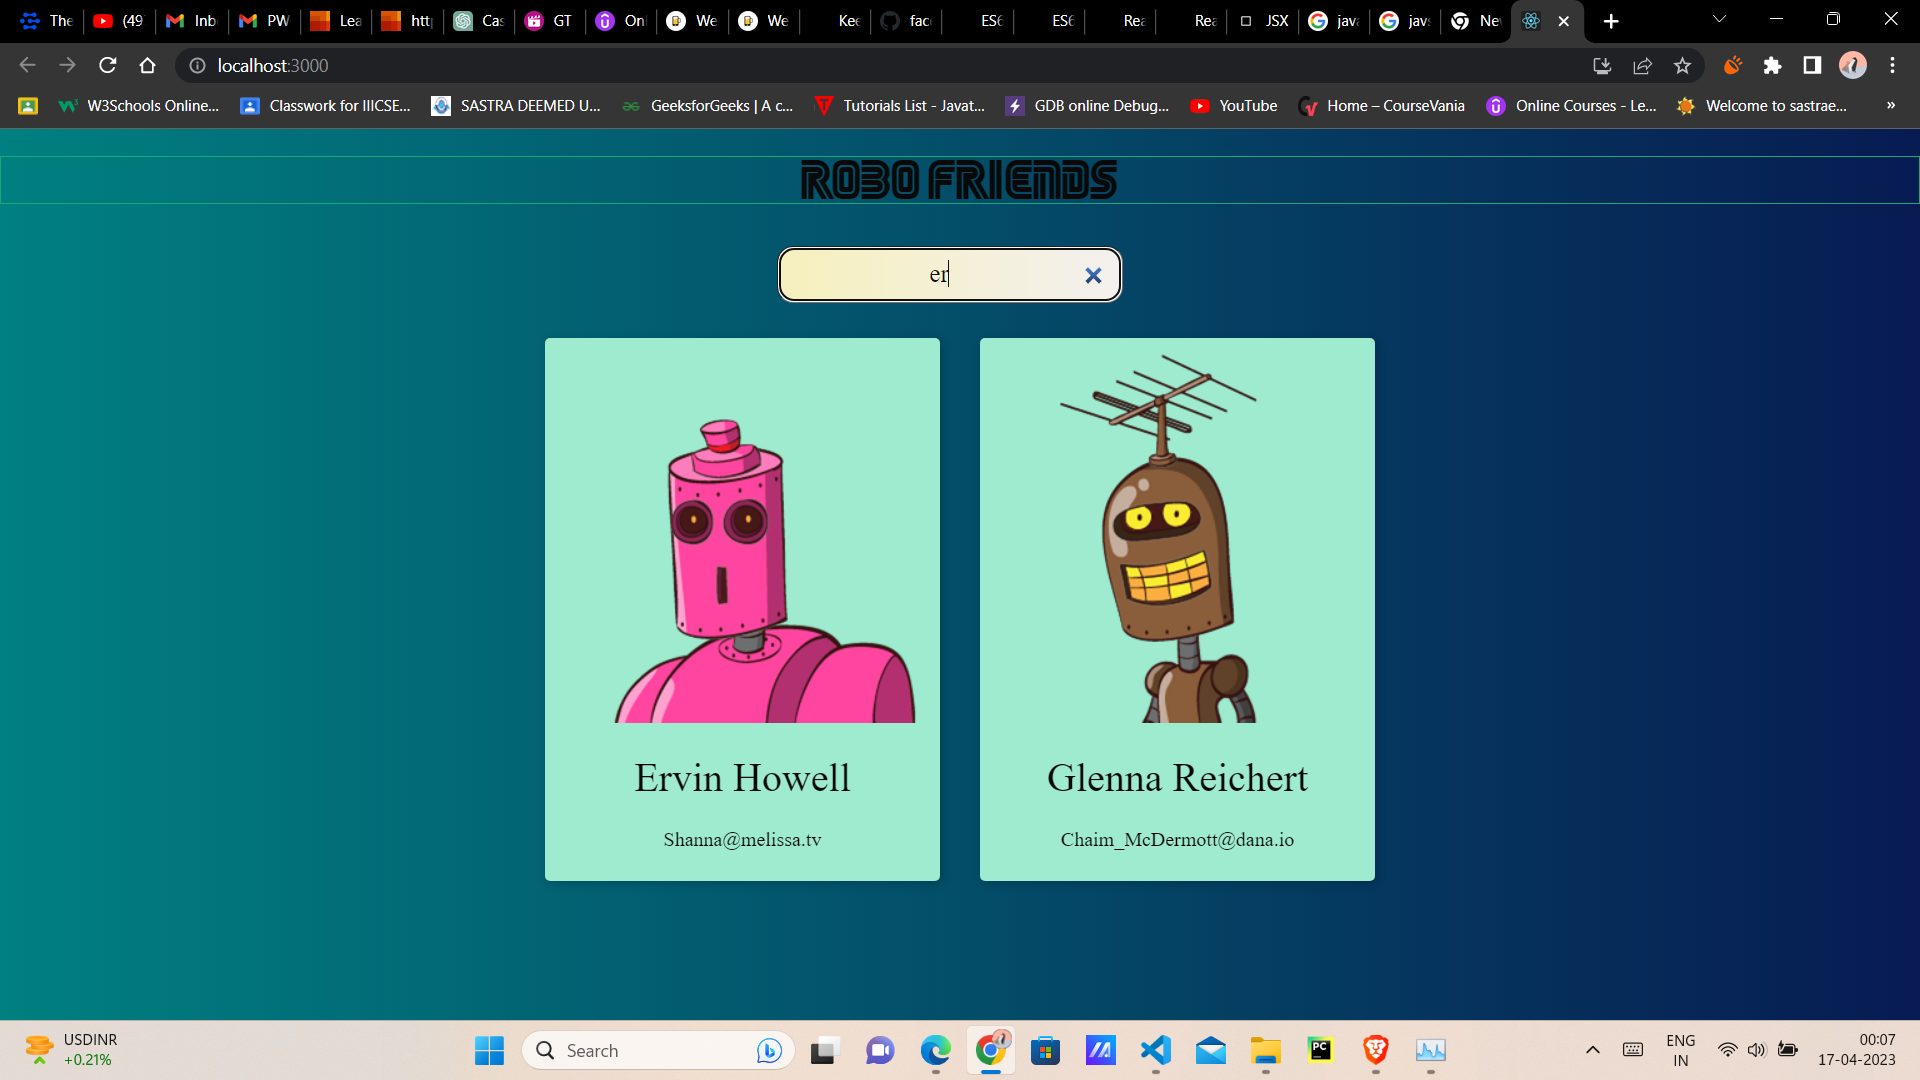Reload the page with the refresh icon
This screenshot has height=1080, width=1920.
pyautogui.click(x=108, y=65)
